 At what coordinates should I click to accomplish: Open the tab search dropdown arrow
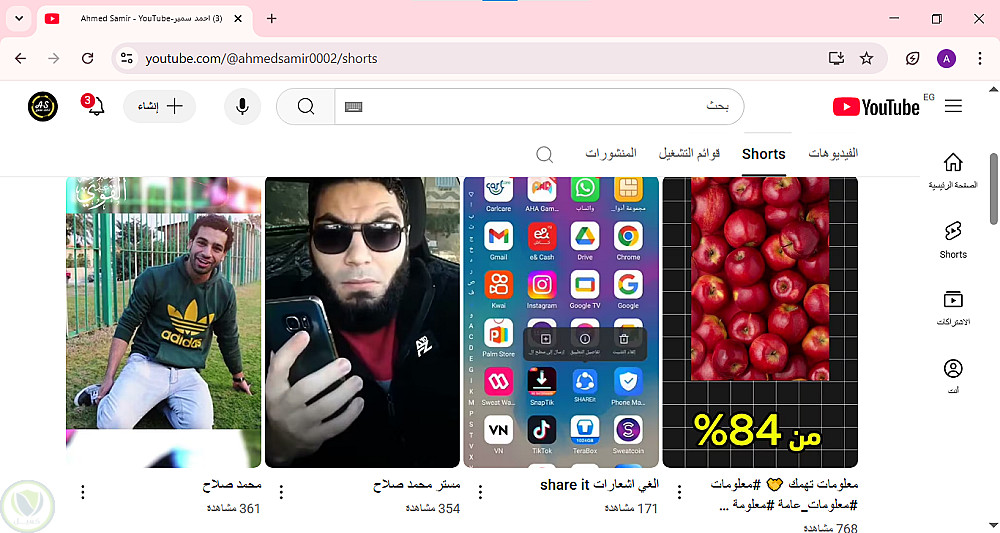19,18
